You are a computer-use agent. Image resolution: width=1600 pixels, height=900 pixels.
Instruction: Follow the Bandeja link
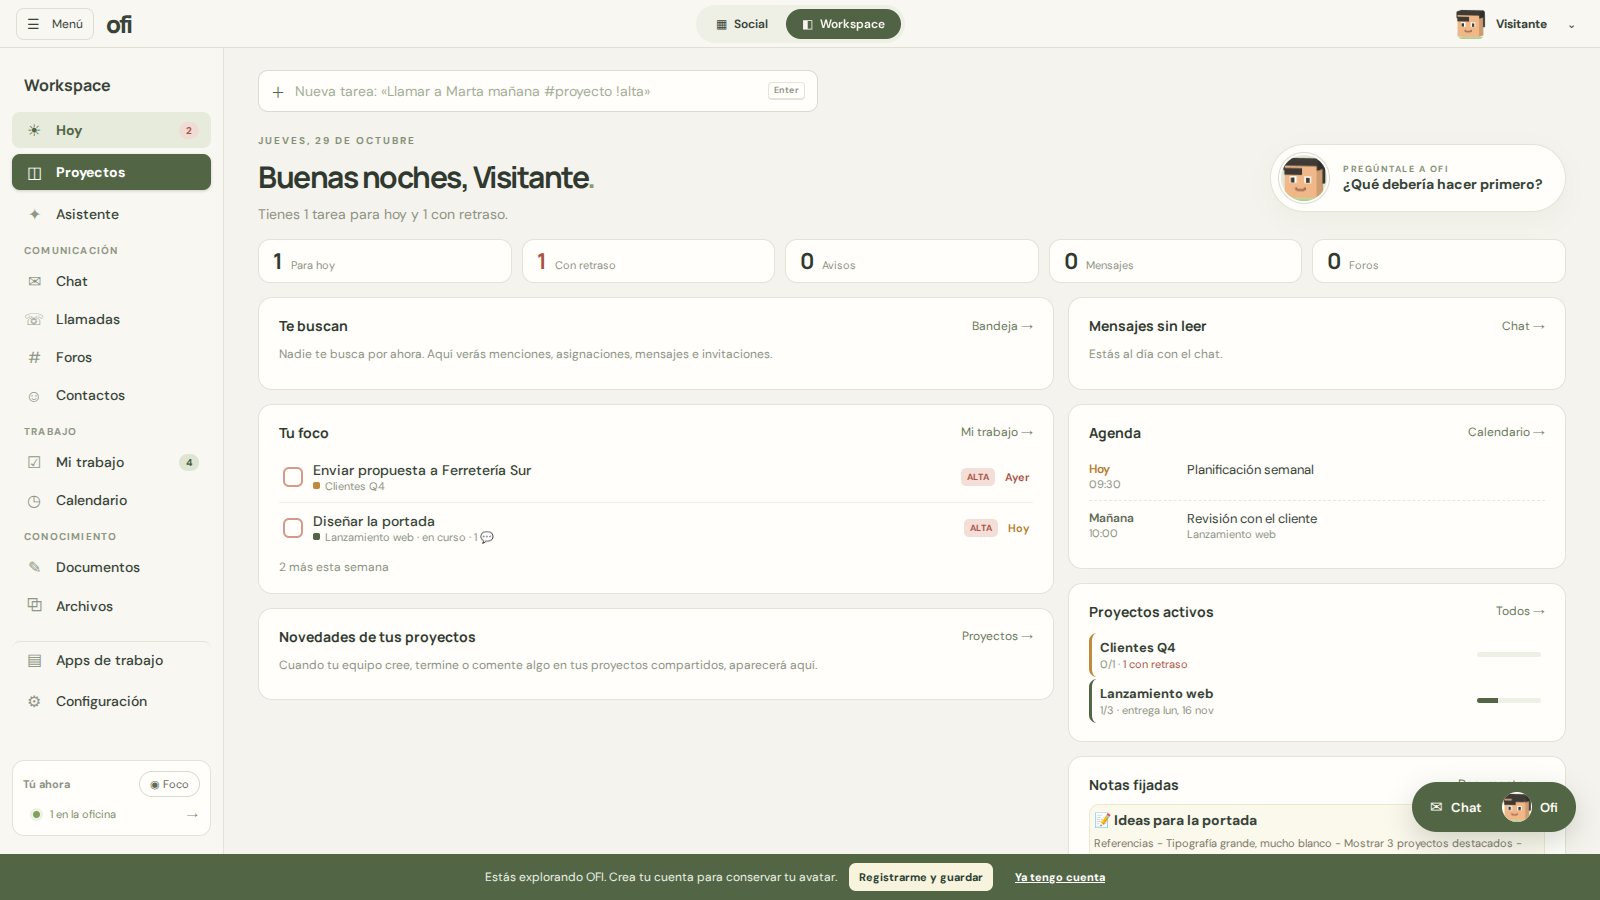(x=1002, y=326)
